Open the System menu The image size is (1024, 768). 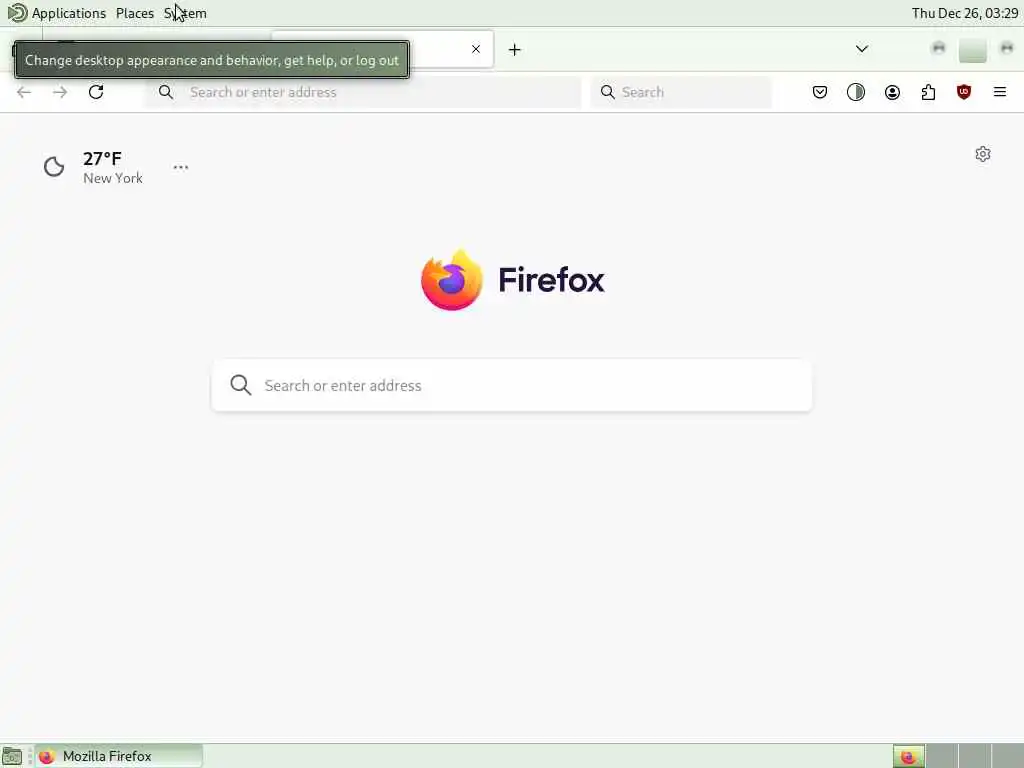point(185,13)
